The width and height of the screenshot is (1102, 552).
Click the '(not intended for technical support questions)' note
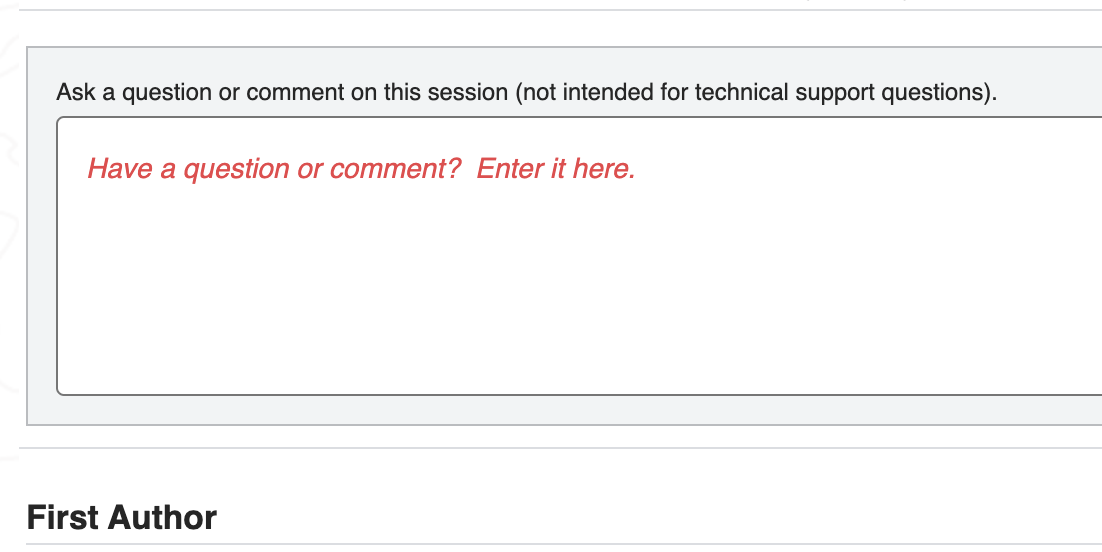(755, 93)
